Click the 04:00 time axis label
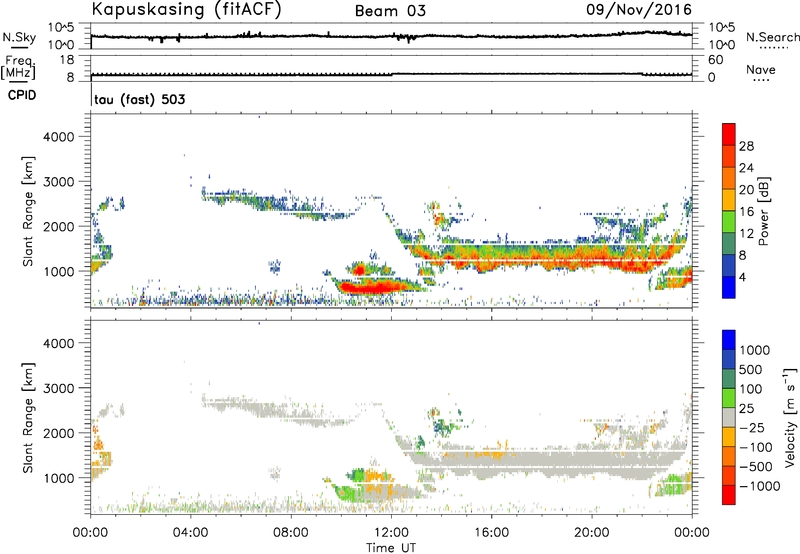800x554 pixels. pyautogui.click(x=190, y=533)
